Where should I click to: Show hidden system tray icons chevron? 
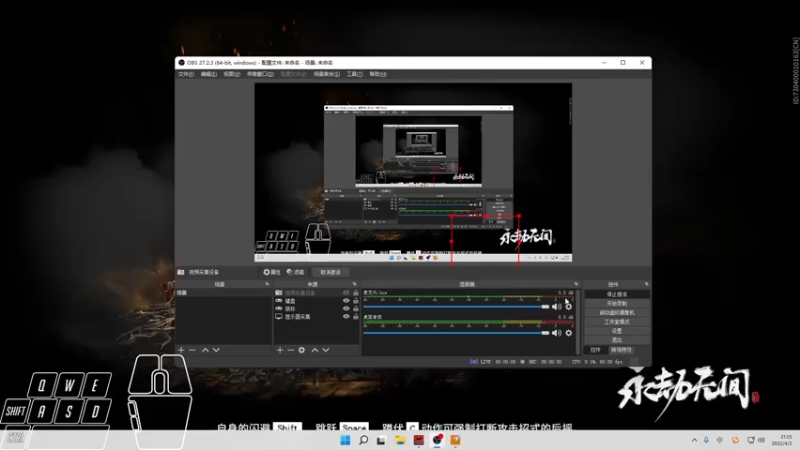[x=694, y=440]
